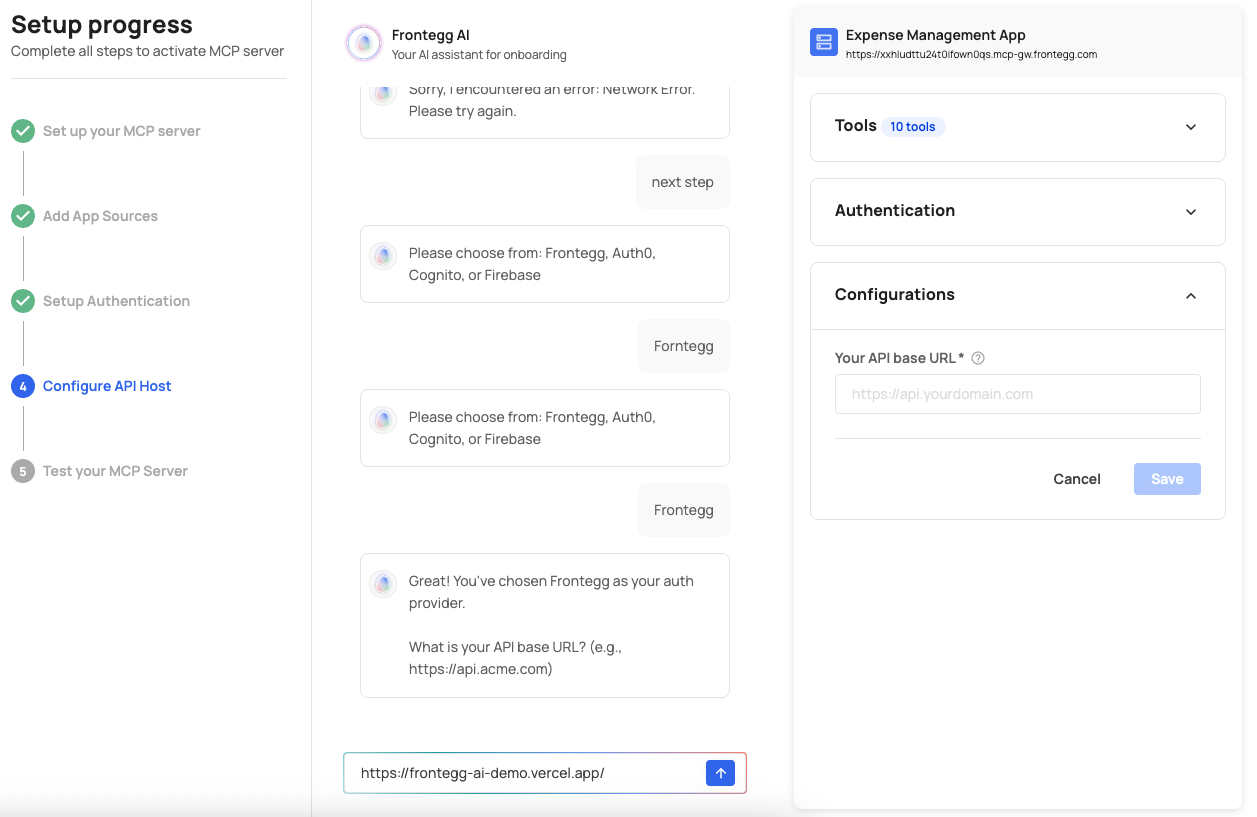
Task: Click green checkmark for Add App Sources
Action: [23, 216]
